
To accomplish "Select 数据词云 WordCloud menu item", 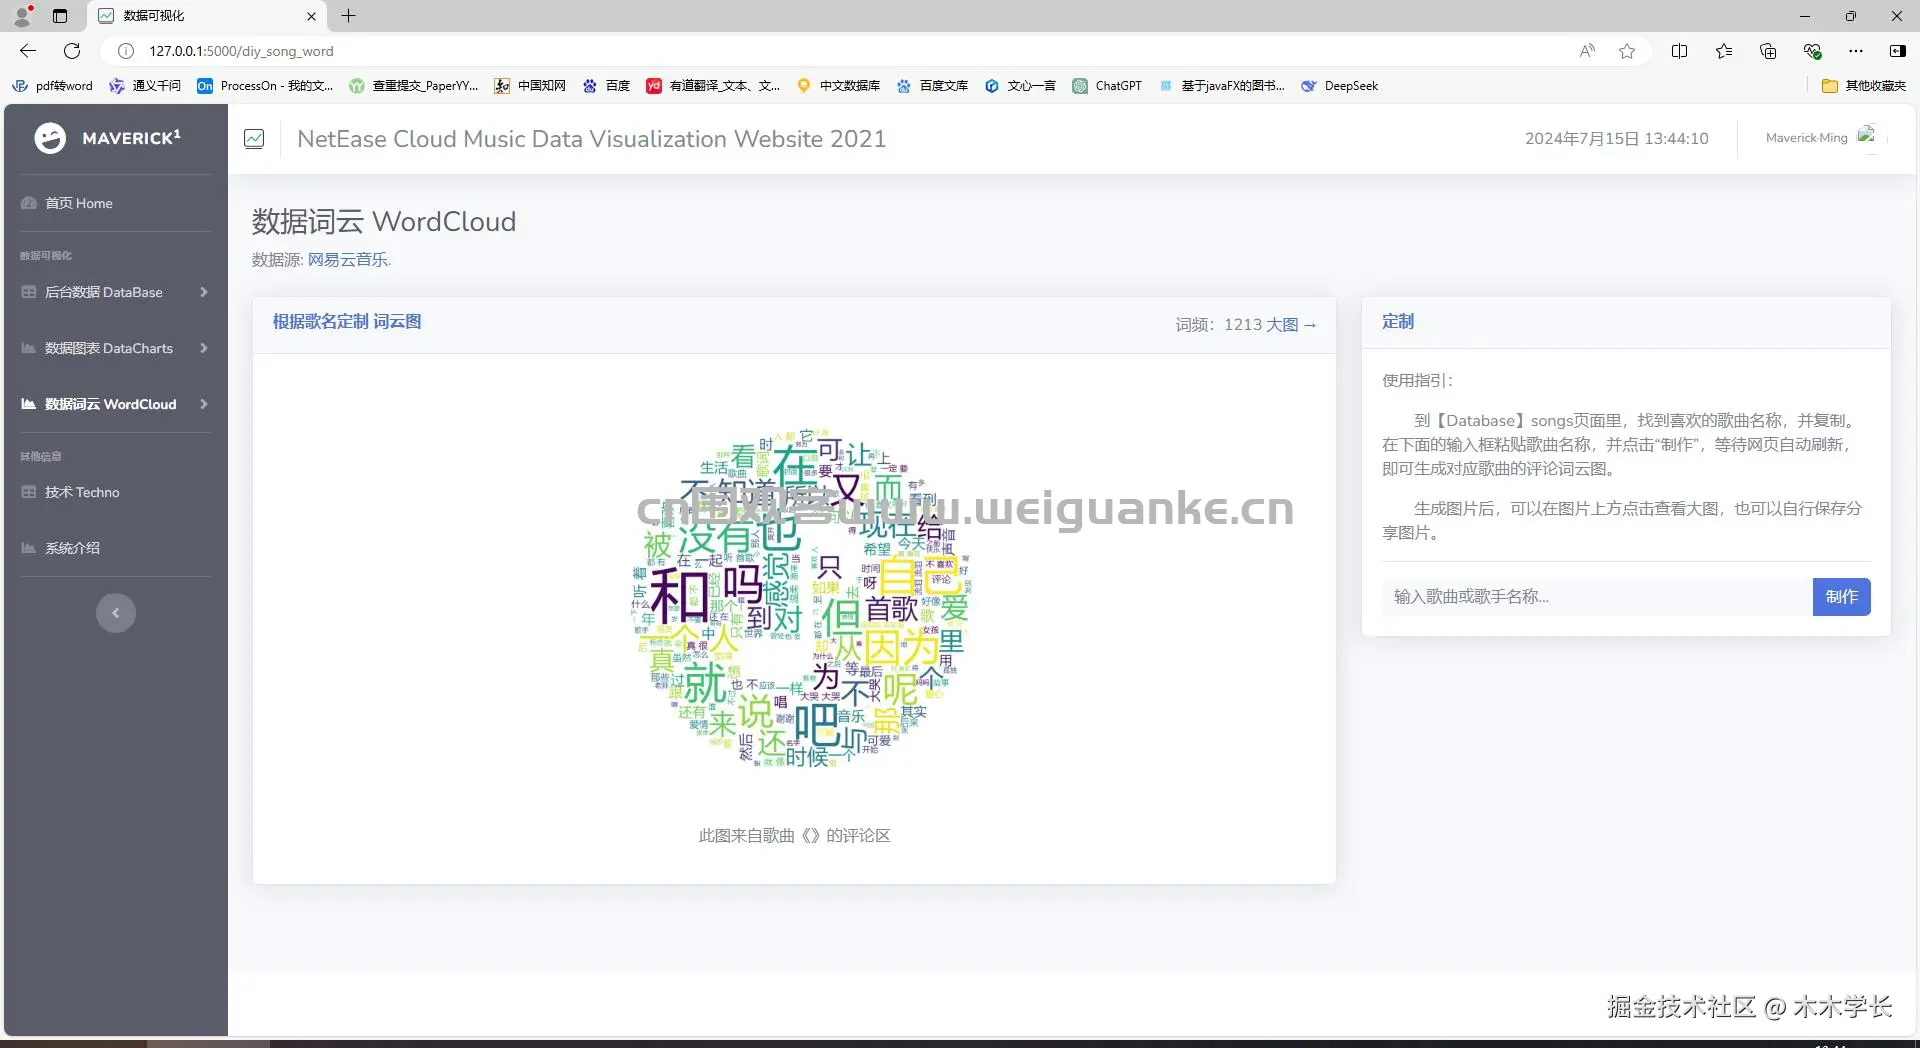I will (x=111, y=404).
